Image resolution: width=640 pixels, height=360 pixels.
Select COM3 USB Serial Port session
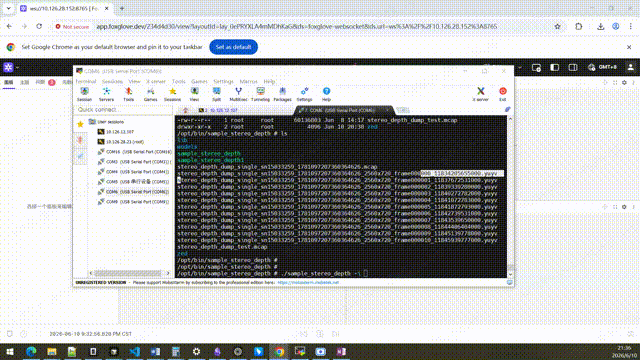(135, 162)
